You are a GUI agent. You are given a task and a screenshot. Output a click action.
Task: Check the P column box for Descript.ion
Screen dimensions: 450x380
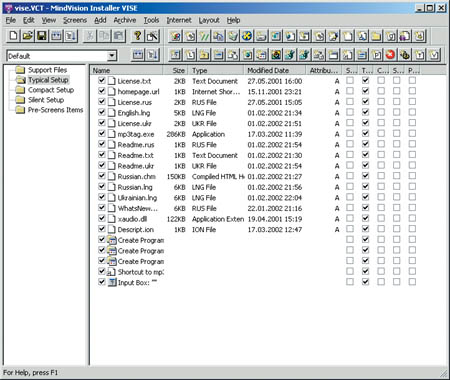(x=412, y=229)
